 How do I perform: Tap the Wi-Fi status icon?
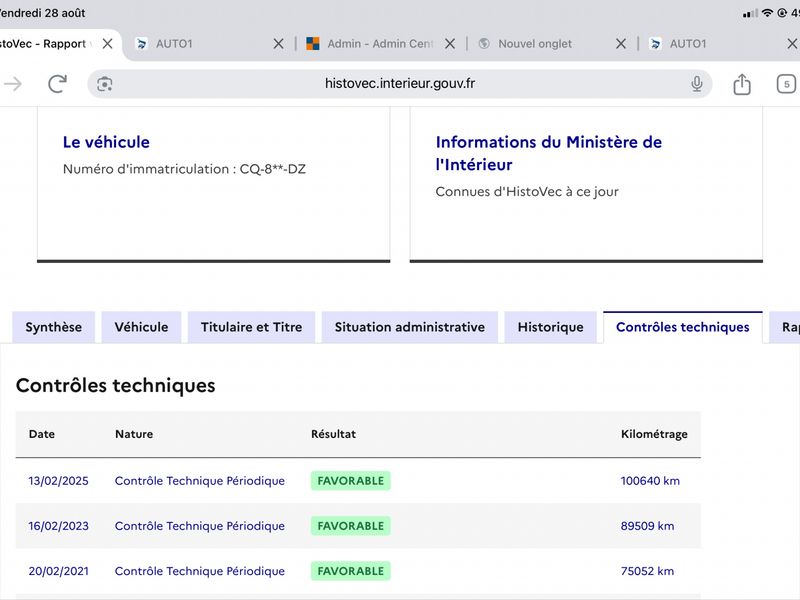pos(767,13)
